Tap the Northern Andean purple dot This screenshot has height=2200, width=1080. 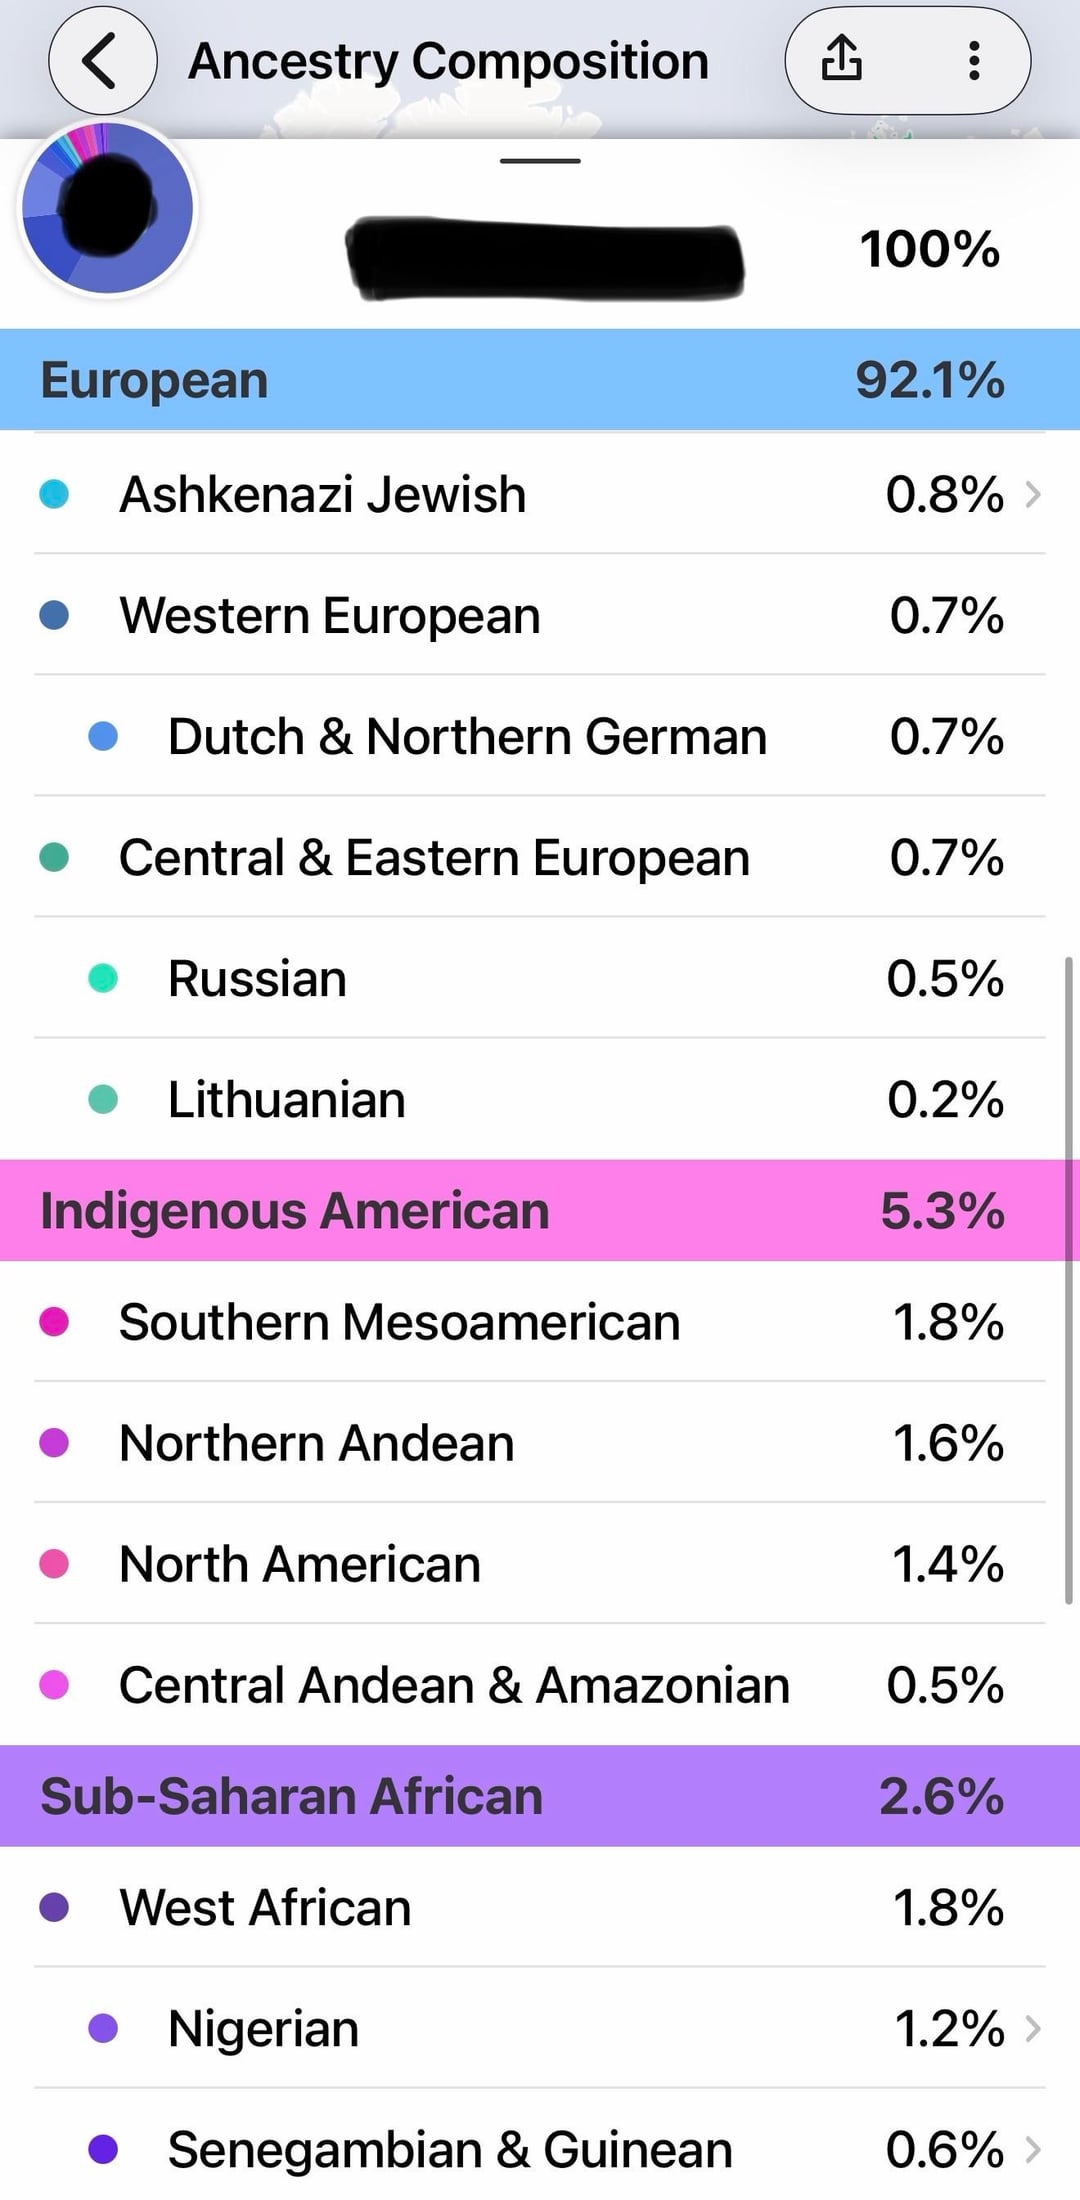tap(54, 1443)
